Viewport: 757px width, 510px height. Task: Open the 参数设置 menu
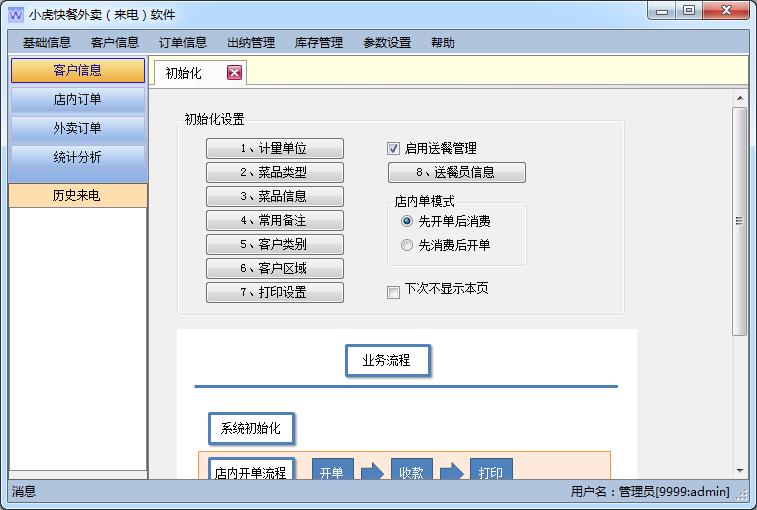[x=386, y=43]
